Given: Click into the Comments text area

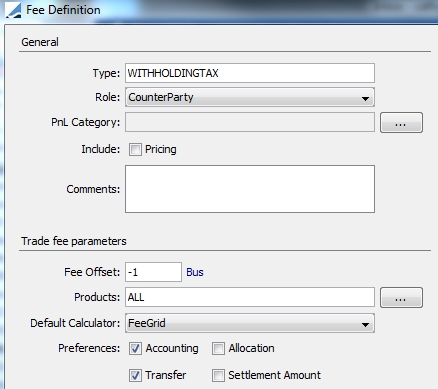Looking at the screenshot, I should point(250,189).
